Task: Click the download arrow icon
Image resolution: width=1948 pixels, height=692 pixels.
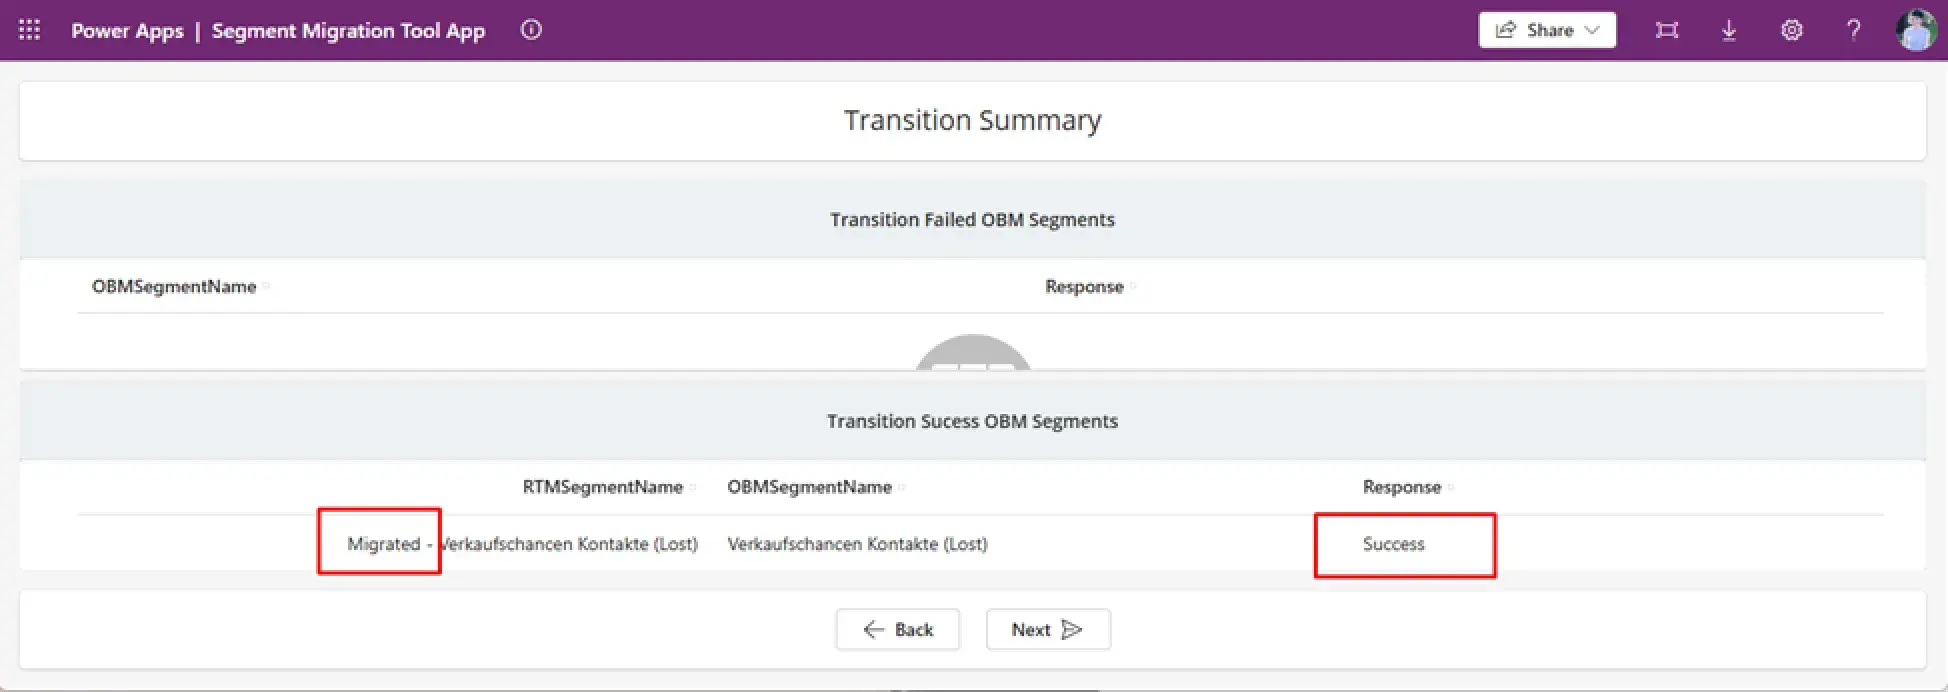Action: [1729, 30]
